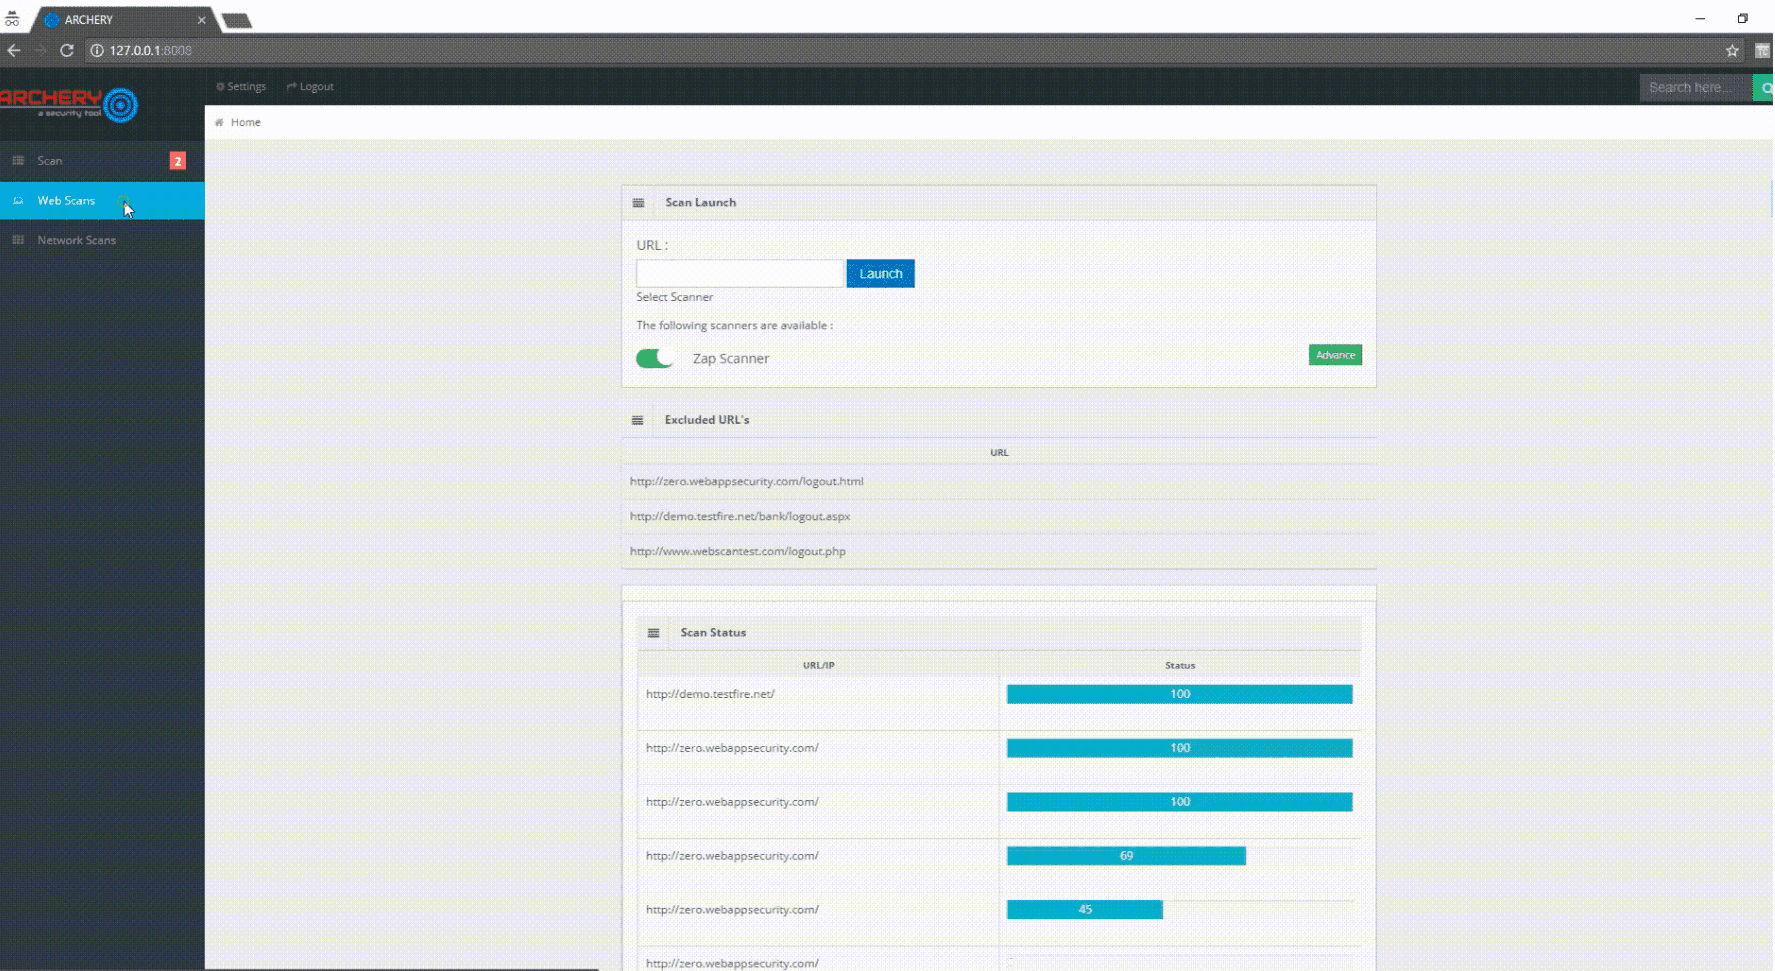This screenshot has width=1775, height=971.
Task: Click the Home breadcrumb link
Action: coord(245,122)
